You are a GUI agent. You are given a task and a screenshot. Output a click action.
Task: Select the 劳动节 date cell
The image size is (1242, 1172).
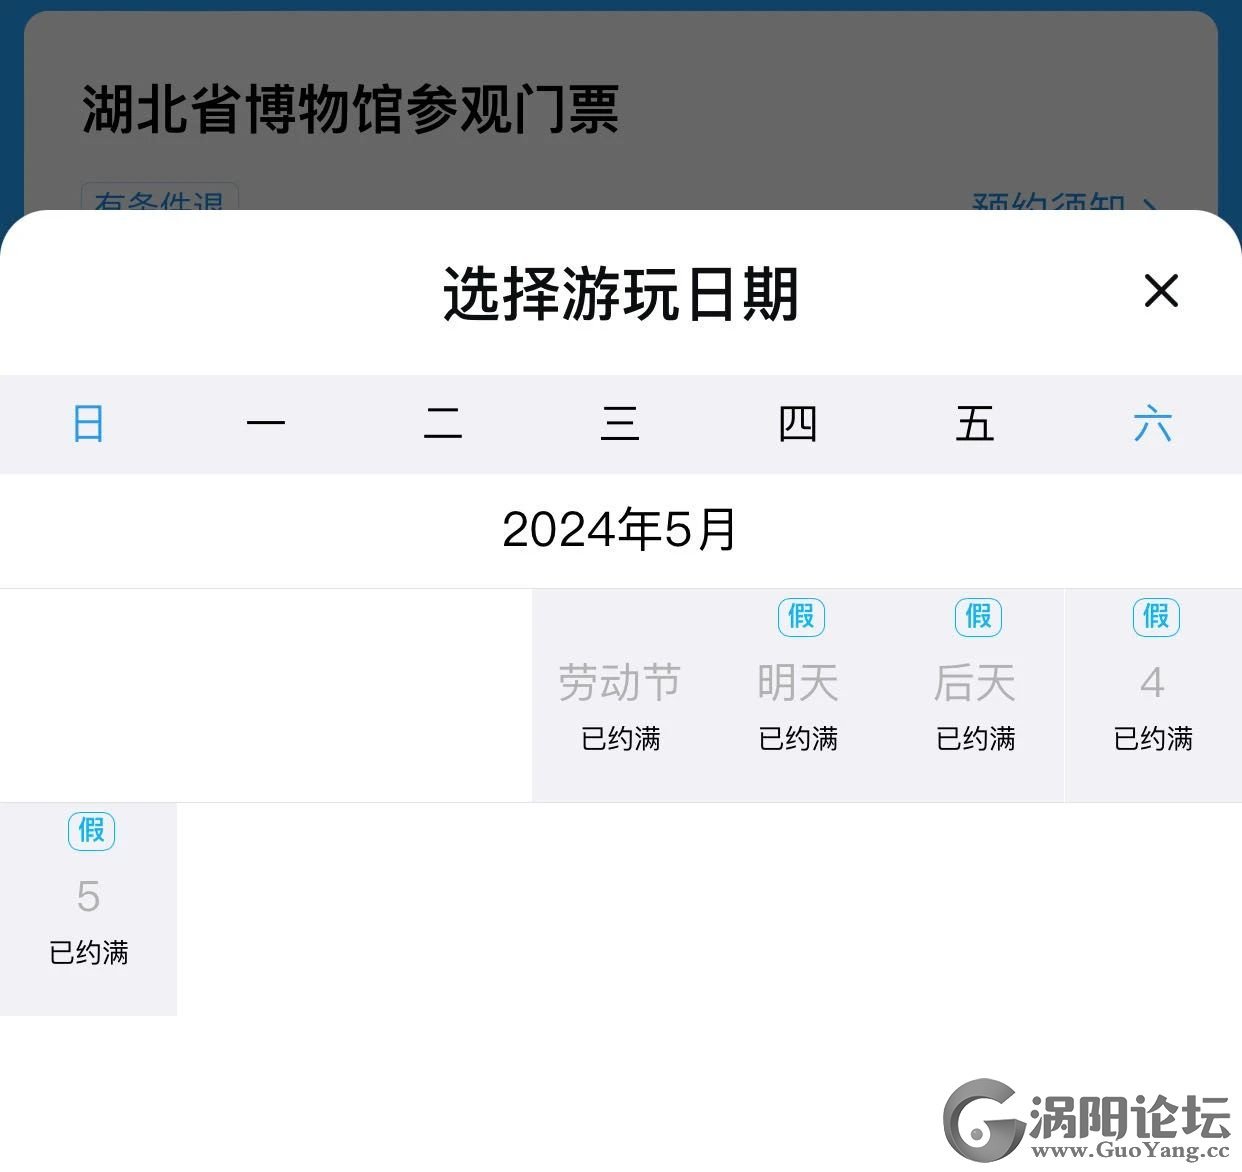point(621,696)
